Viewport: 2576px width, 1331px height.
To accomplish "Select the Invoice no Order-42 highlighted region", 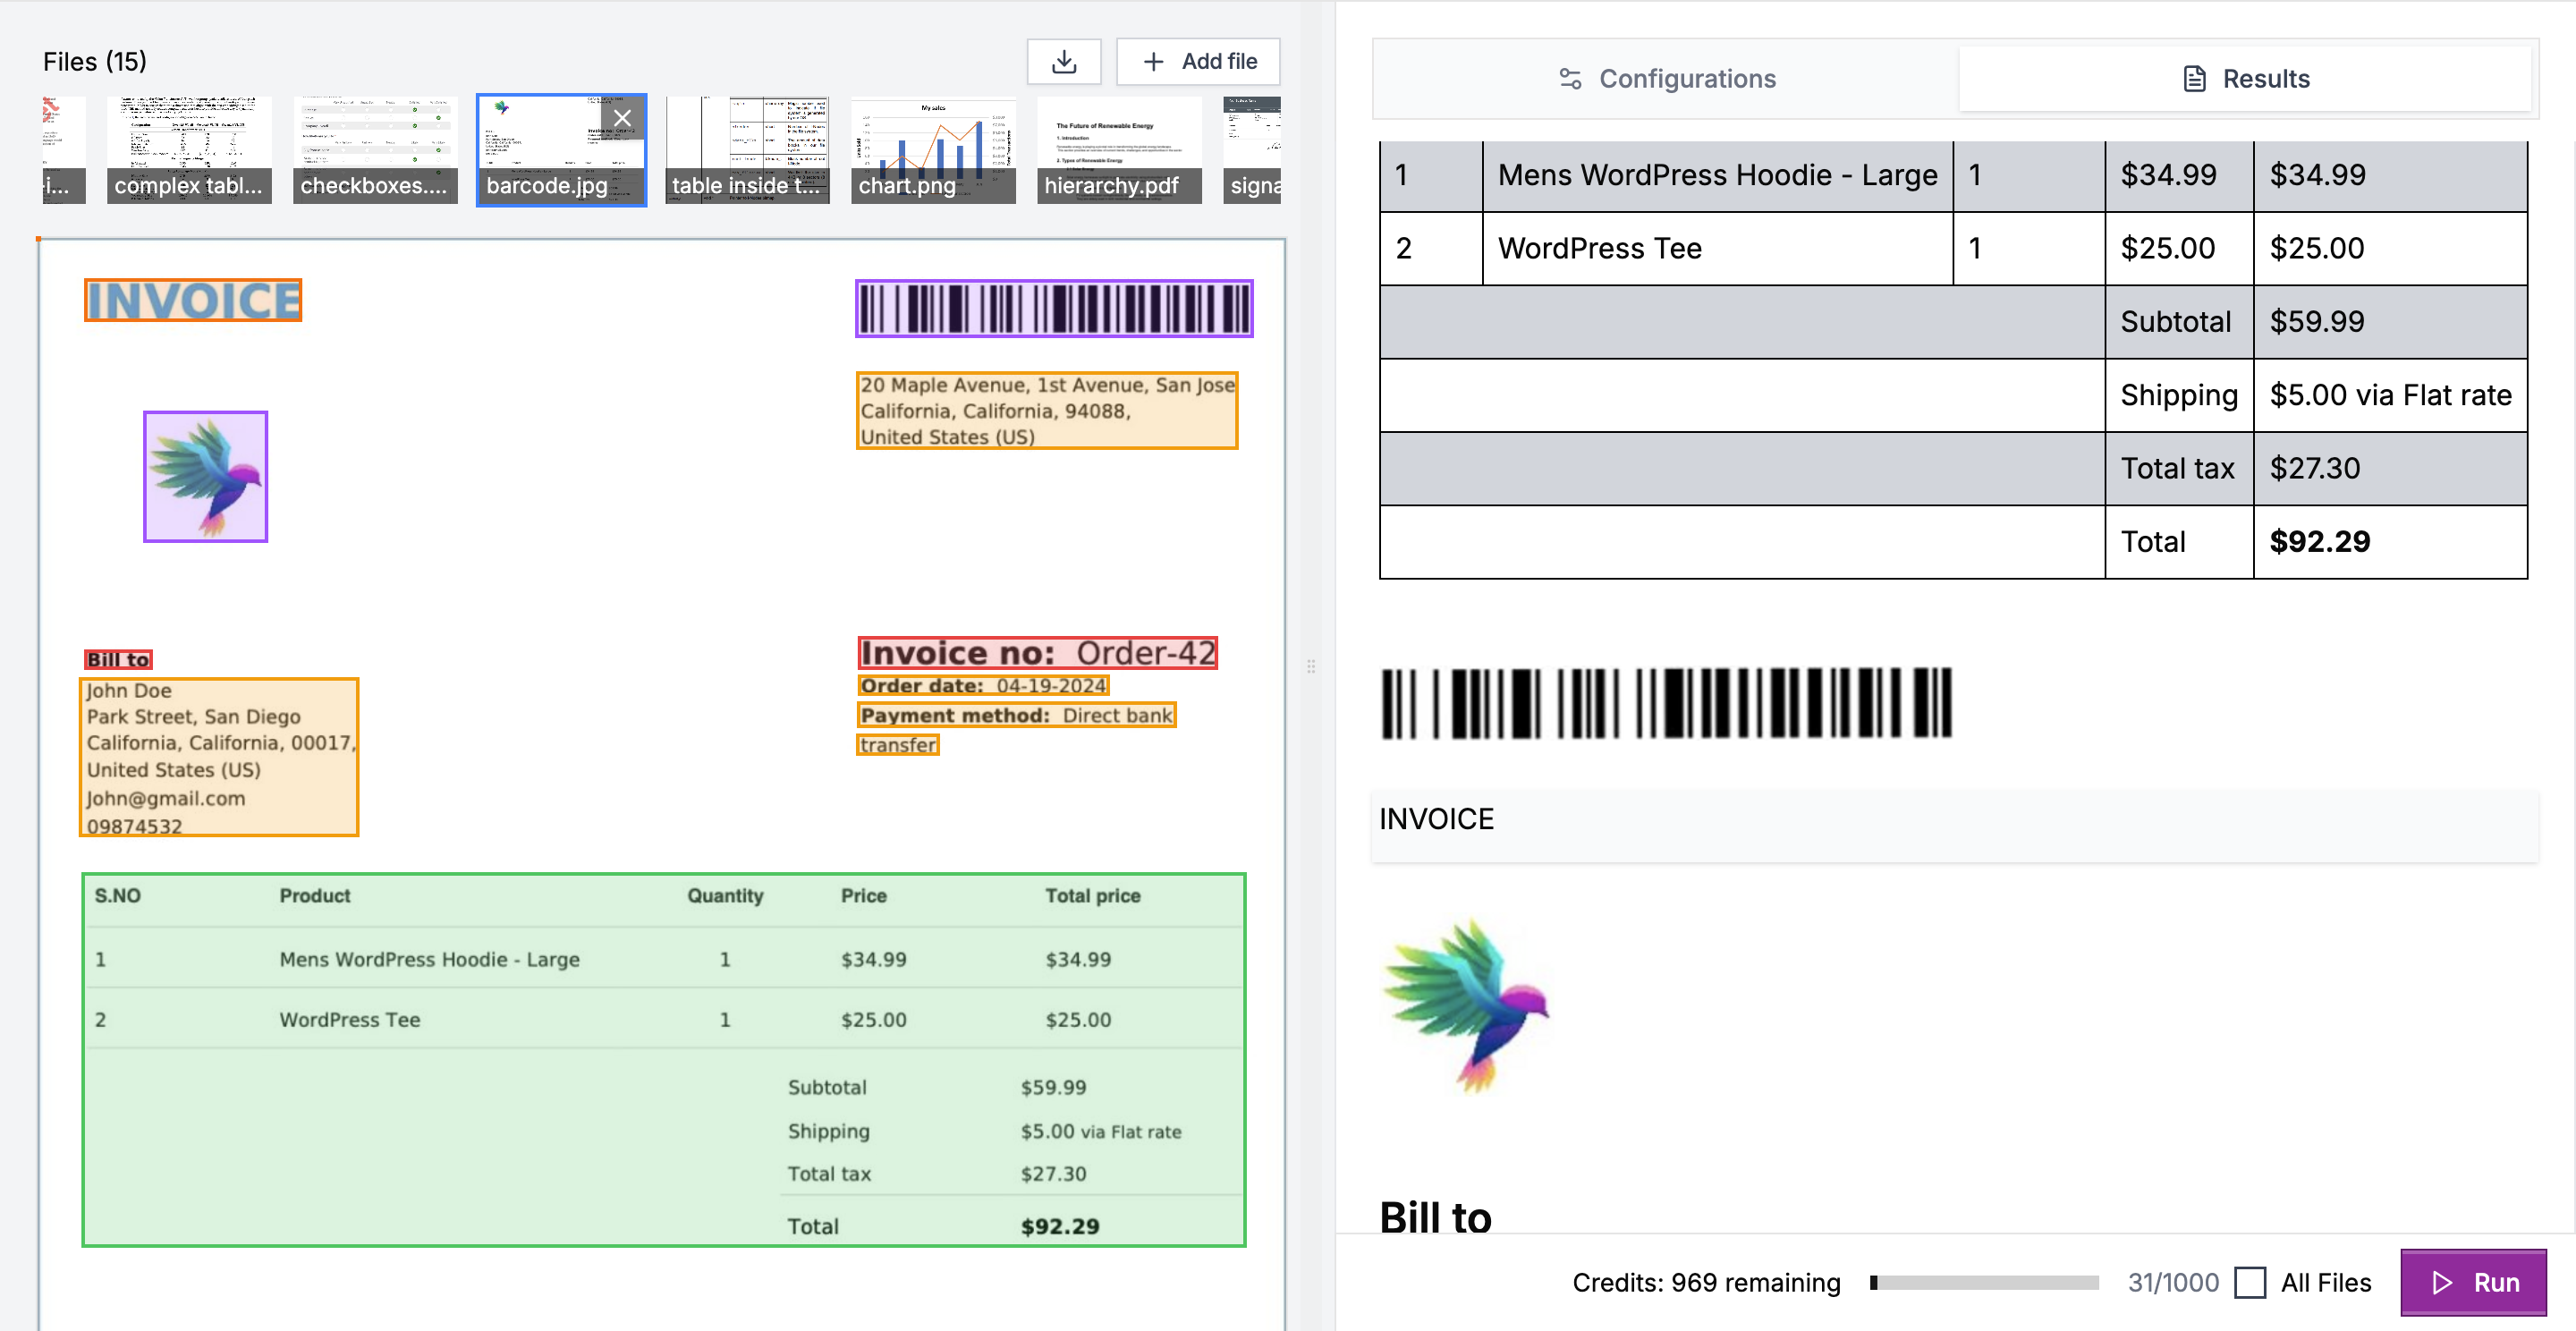I will pos(1039,652).
